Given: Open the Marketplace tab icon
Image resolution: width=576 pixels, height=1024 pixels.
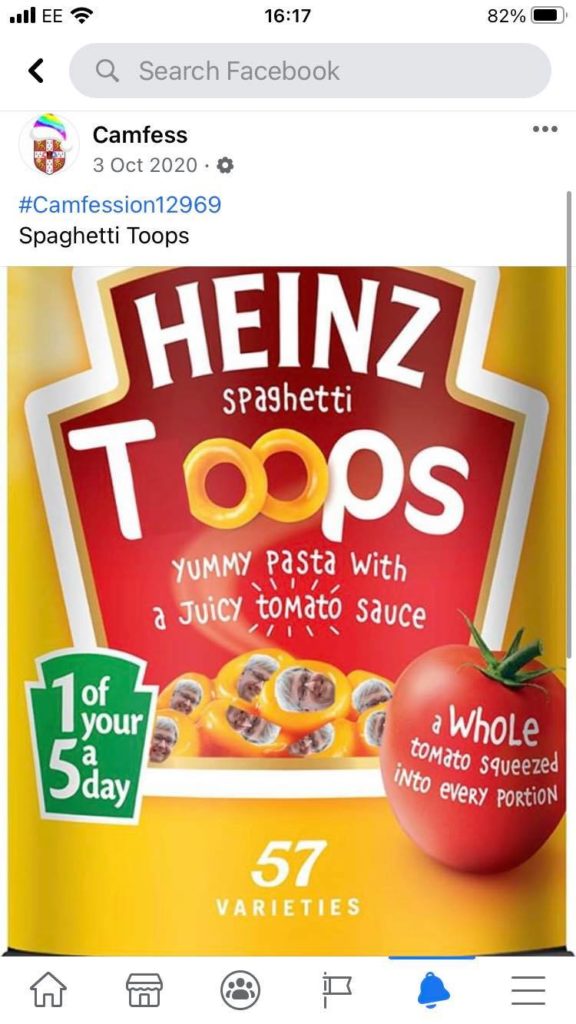Looking at the screenshot, I should [144, 990].
